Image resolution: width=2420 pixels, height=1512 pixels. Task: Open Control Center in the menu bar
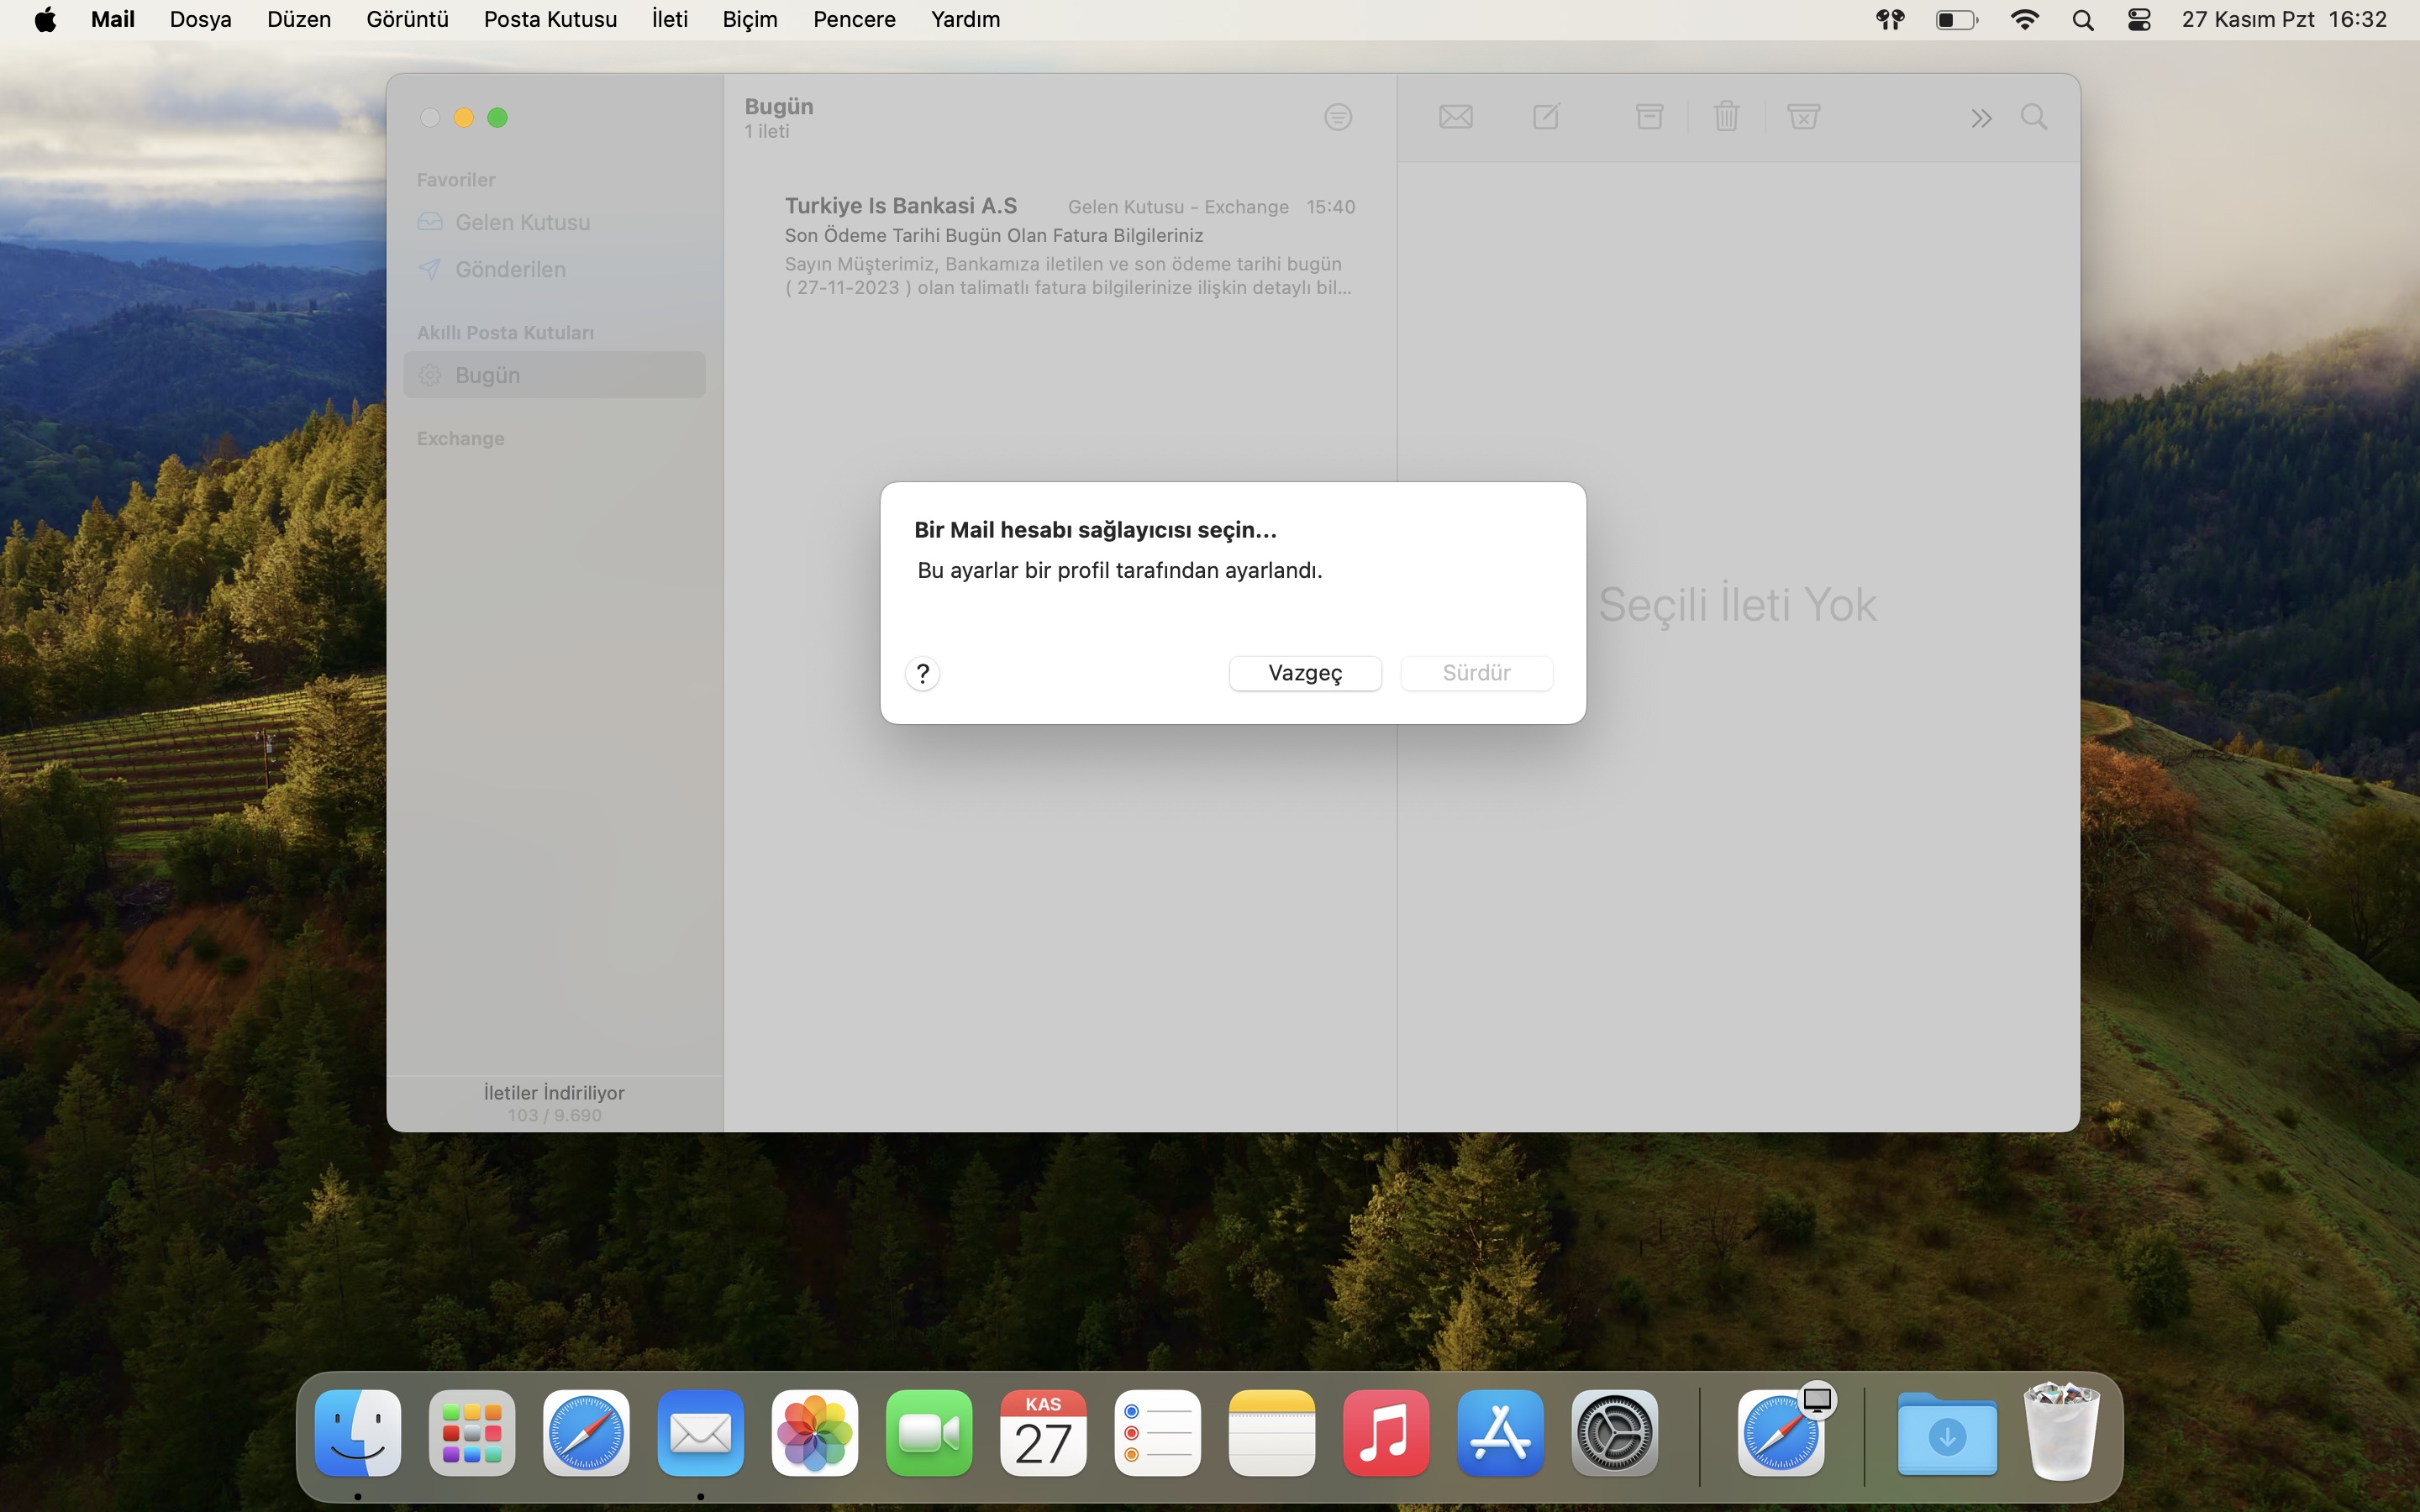point(2139,19)
